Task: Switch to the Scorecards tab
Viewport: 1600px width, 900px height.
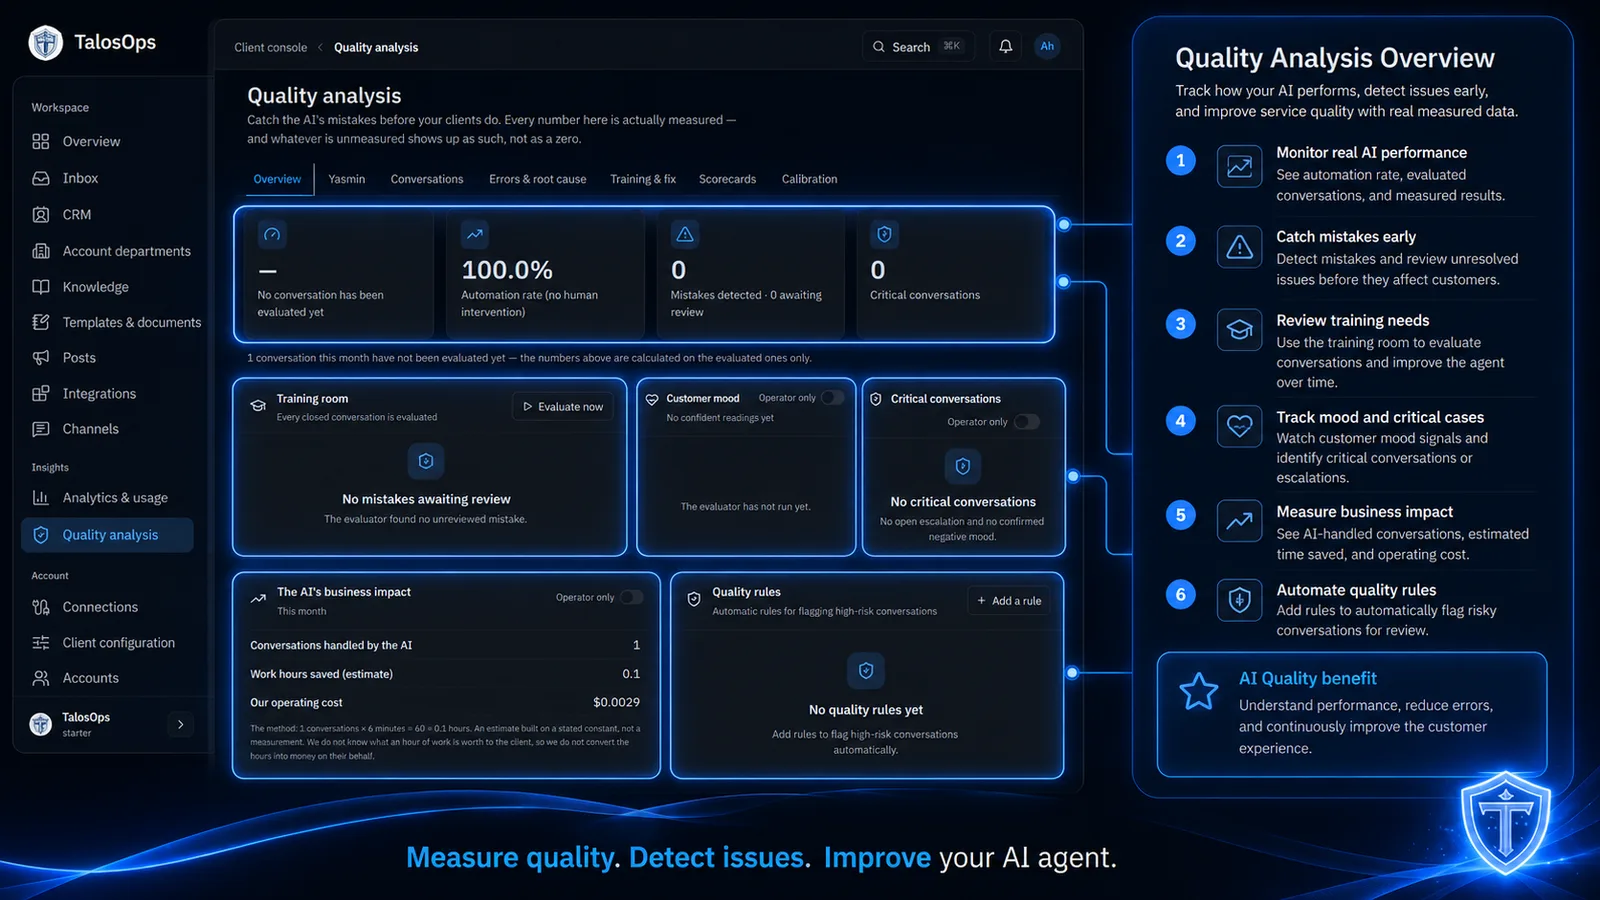Action: (727, 179)
